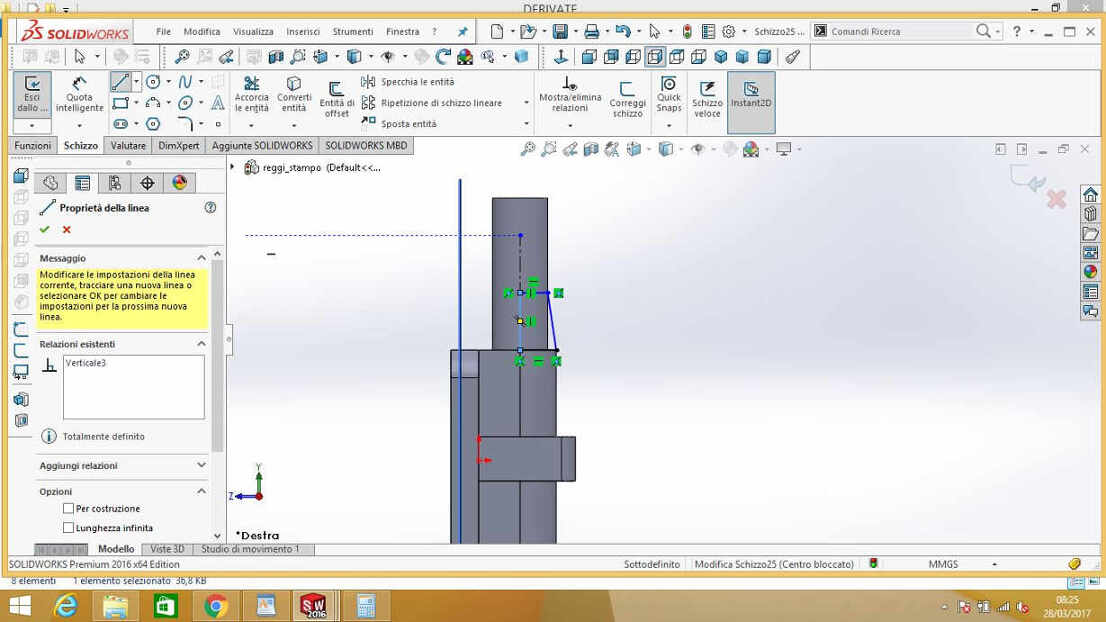
Task: Select the Text sketch tool
Action: tap(218, 103)
